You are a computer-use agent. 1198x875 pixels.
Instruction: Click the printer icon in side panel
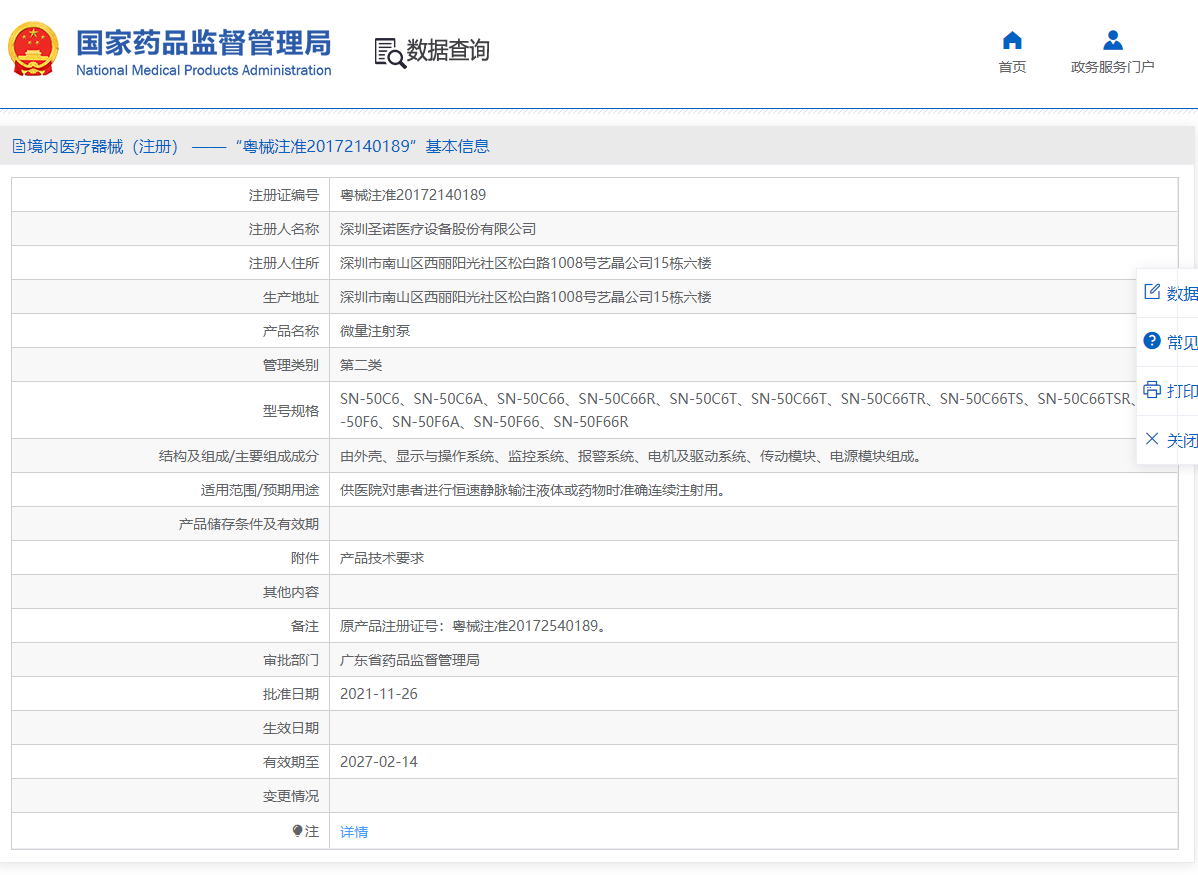tap(1152, 390)
